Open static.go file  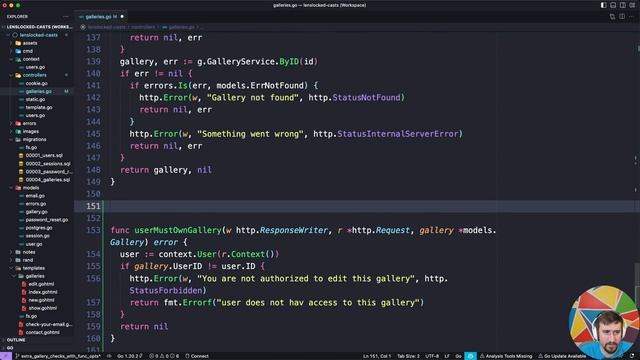[x=35, y=99]
